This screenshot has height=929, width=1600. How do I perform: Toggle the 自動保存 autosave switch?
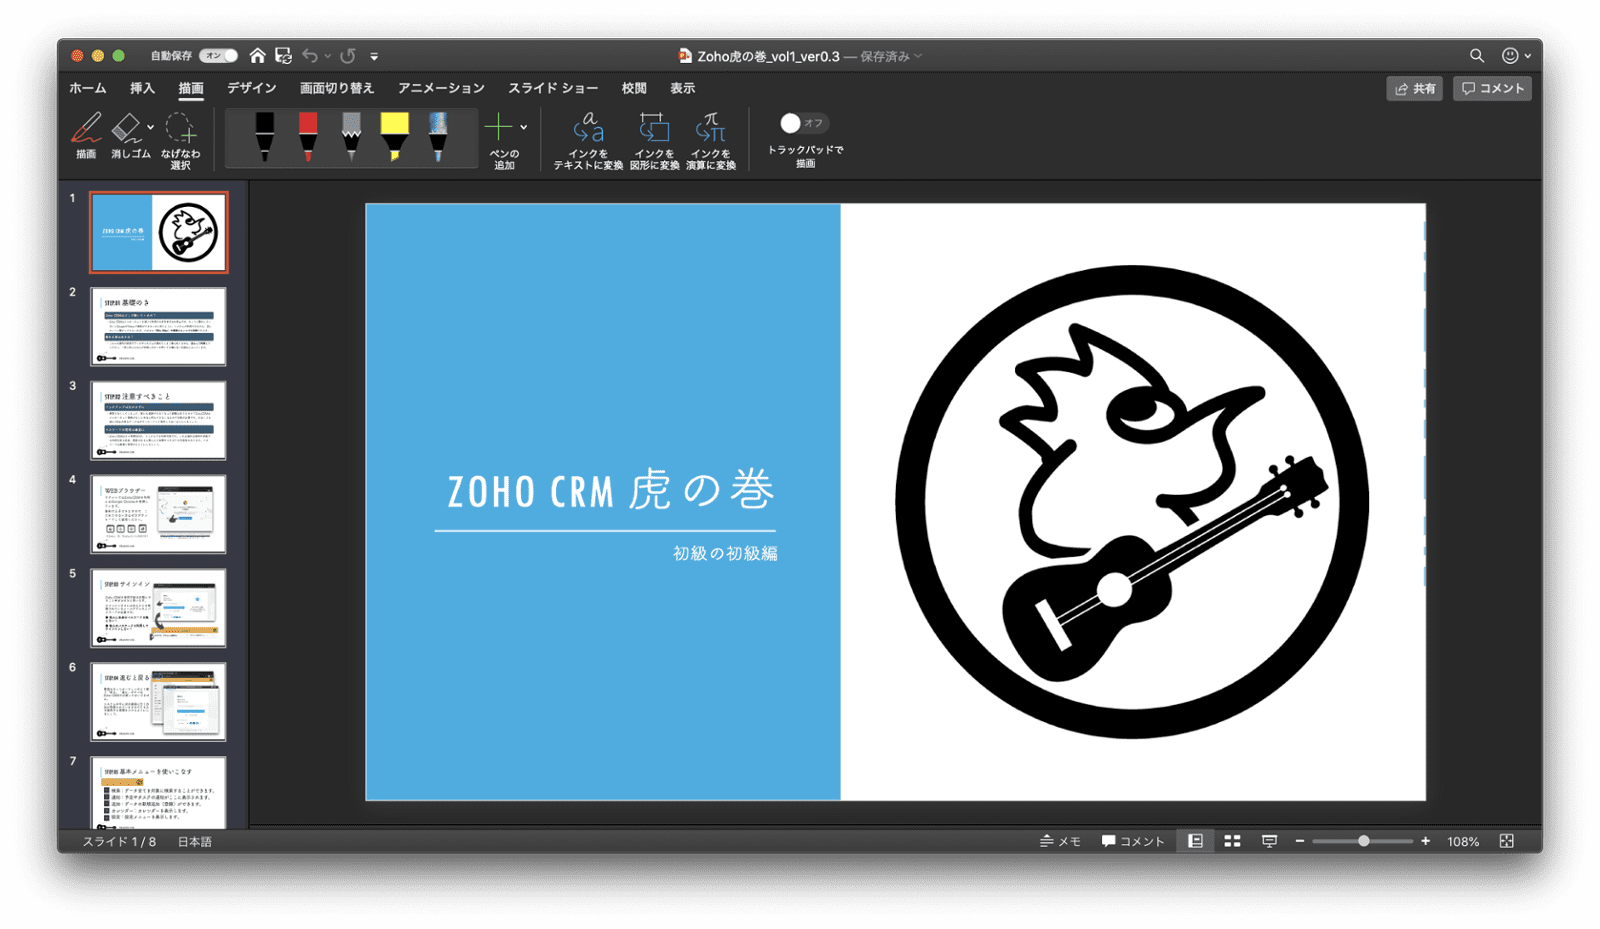click(x=218, y=56)
